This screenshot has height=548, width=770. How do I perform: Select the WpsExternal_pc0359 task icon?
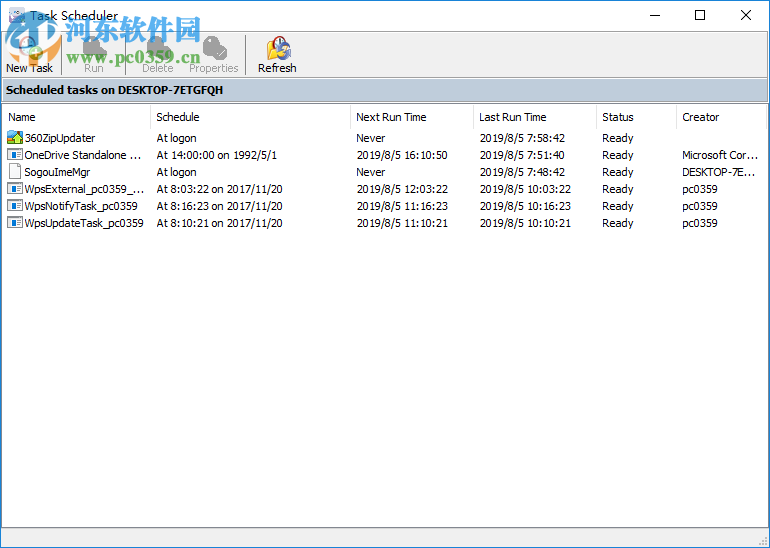coord(15,189)
